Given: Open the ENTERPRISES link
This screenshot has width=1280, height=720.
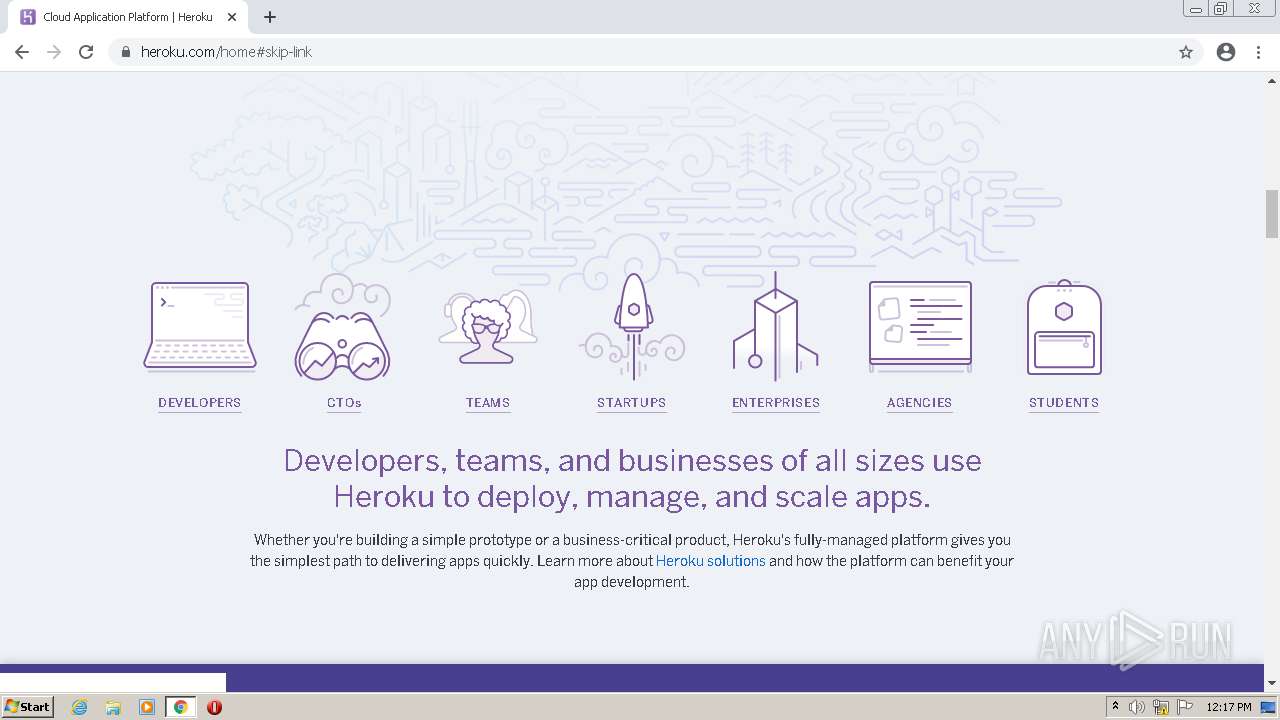Looking at the screenshot, I should tap(776, 403).
